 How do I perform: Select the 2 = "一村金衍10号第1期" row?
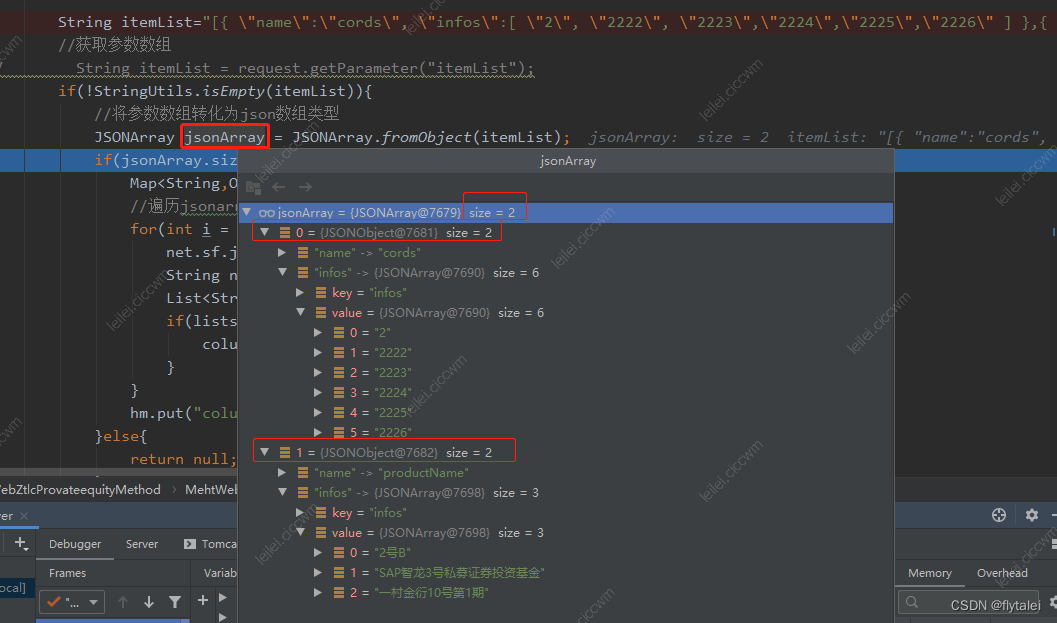pos(566,593)
